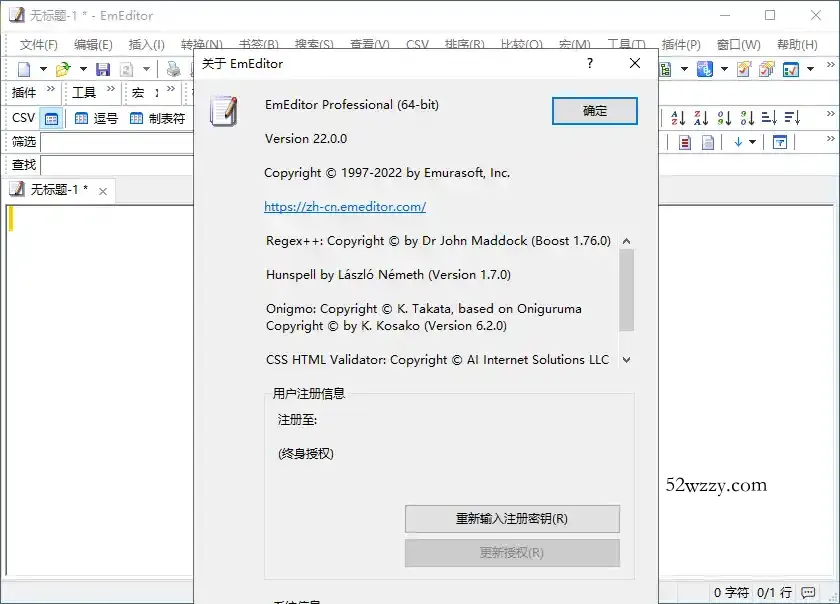Toggle CSV normal mode table icon

tap(51, 118)
